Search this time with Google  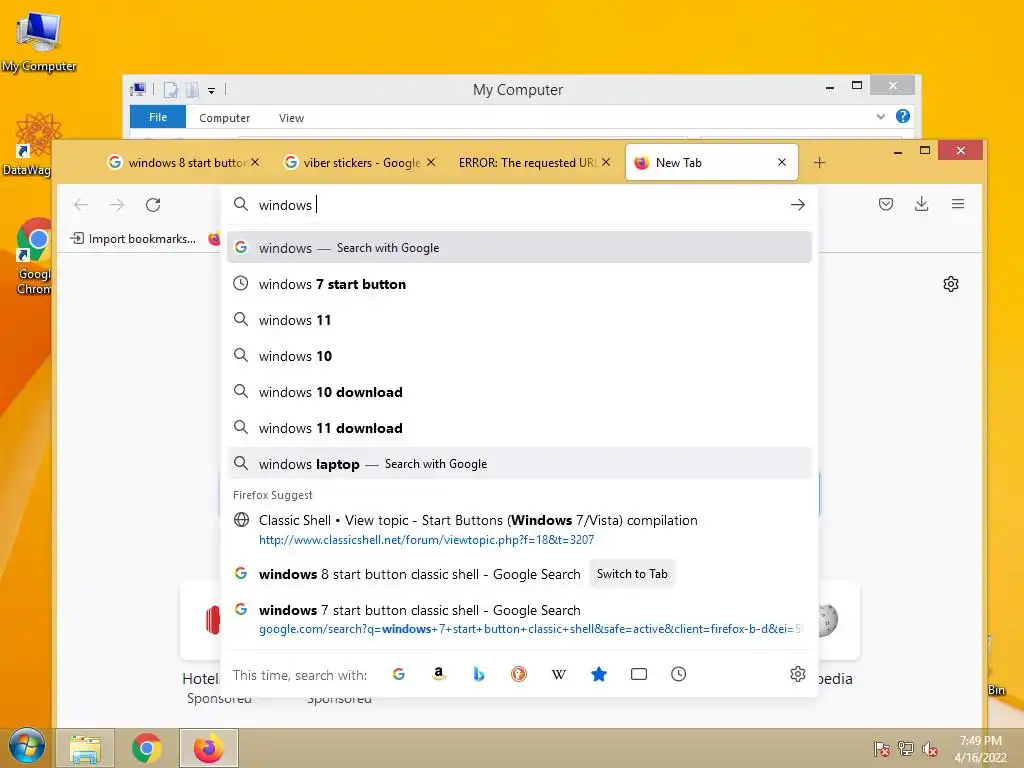click(399, 674)
